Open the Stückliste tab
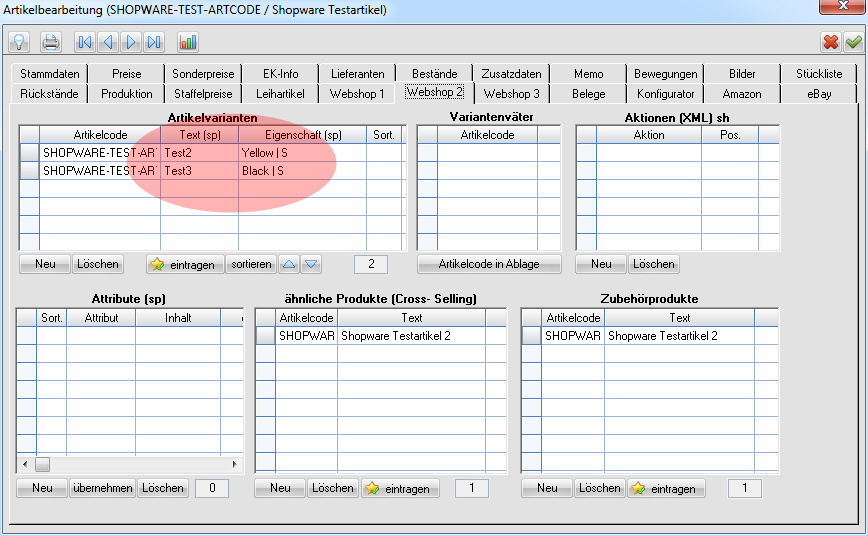 819,74
